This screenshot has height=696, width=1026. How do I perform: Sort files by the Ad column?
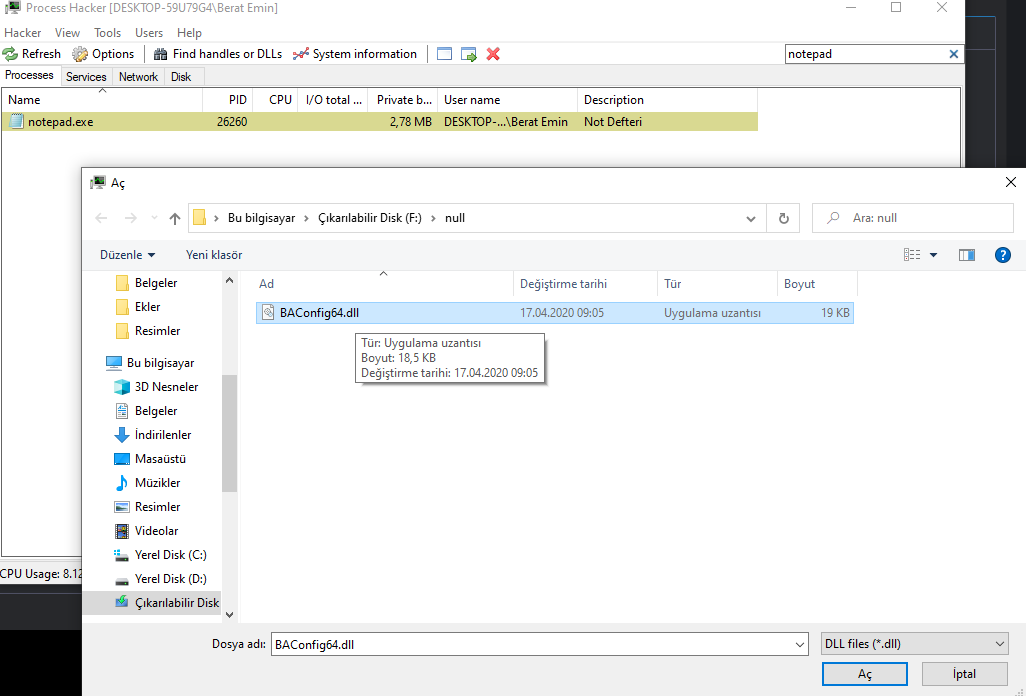click(383, 284)
